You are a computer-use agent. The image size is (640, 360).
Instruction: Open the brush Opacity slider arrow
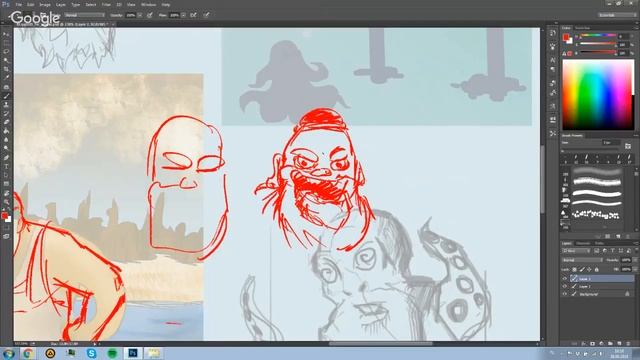pos(140,15)
